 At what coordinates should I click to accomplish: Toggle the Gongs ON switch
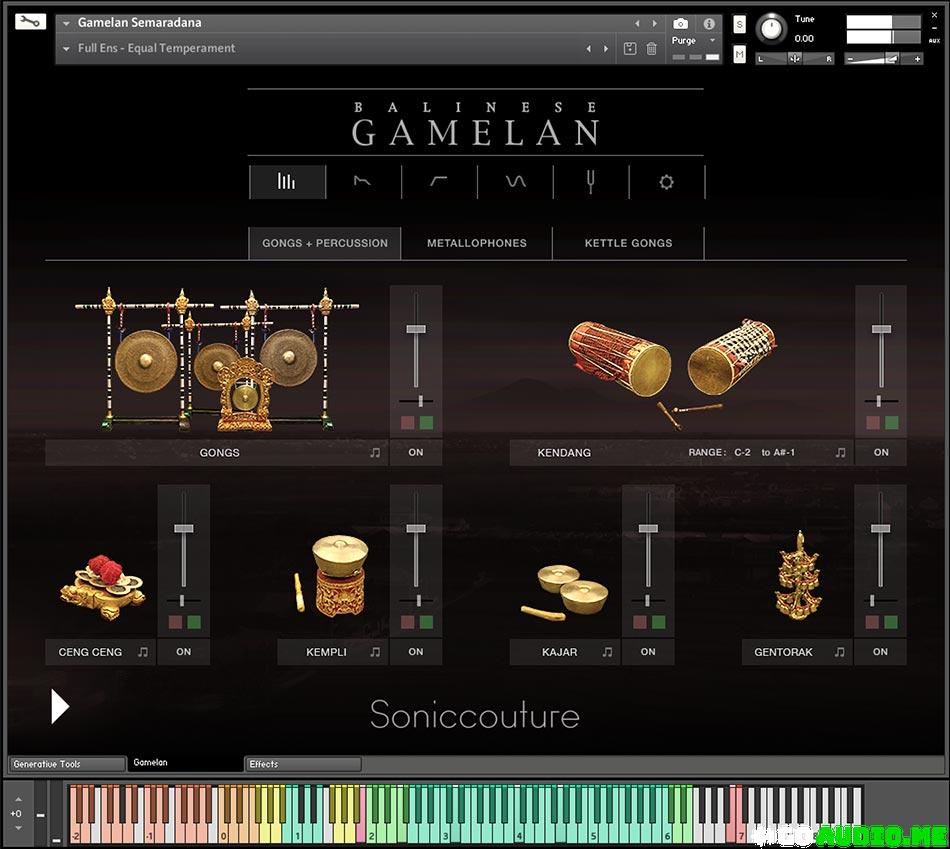pyautogui.click(x=416, y=453)
